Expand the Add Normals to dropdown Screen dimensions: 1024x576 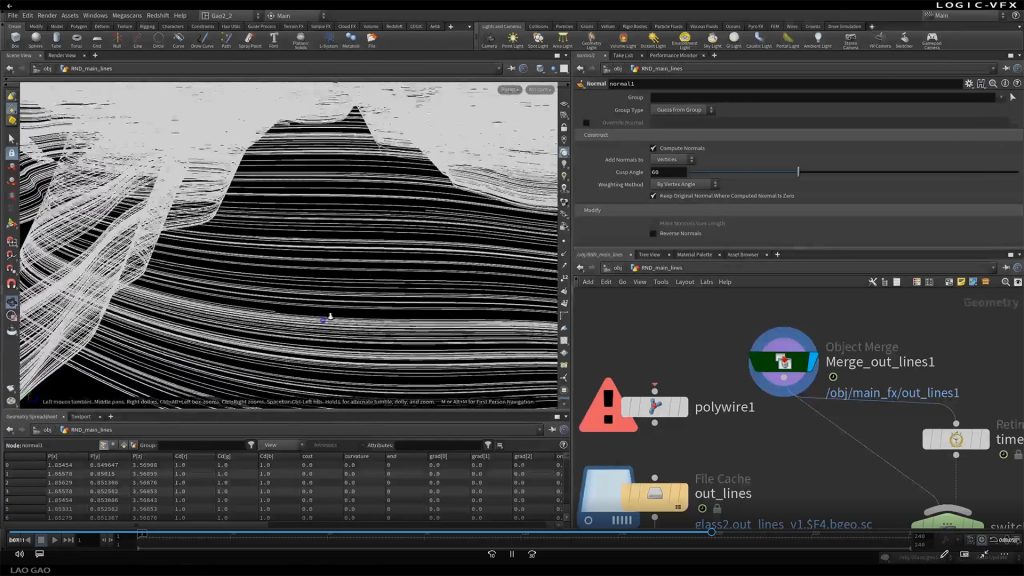click(x=673, y=160)
